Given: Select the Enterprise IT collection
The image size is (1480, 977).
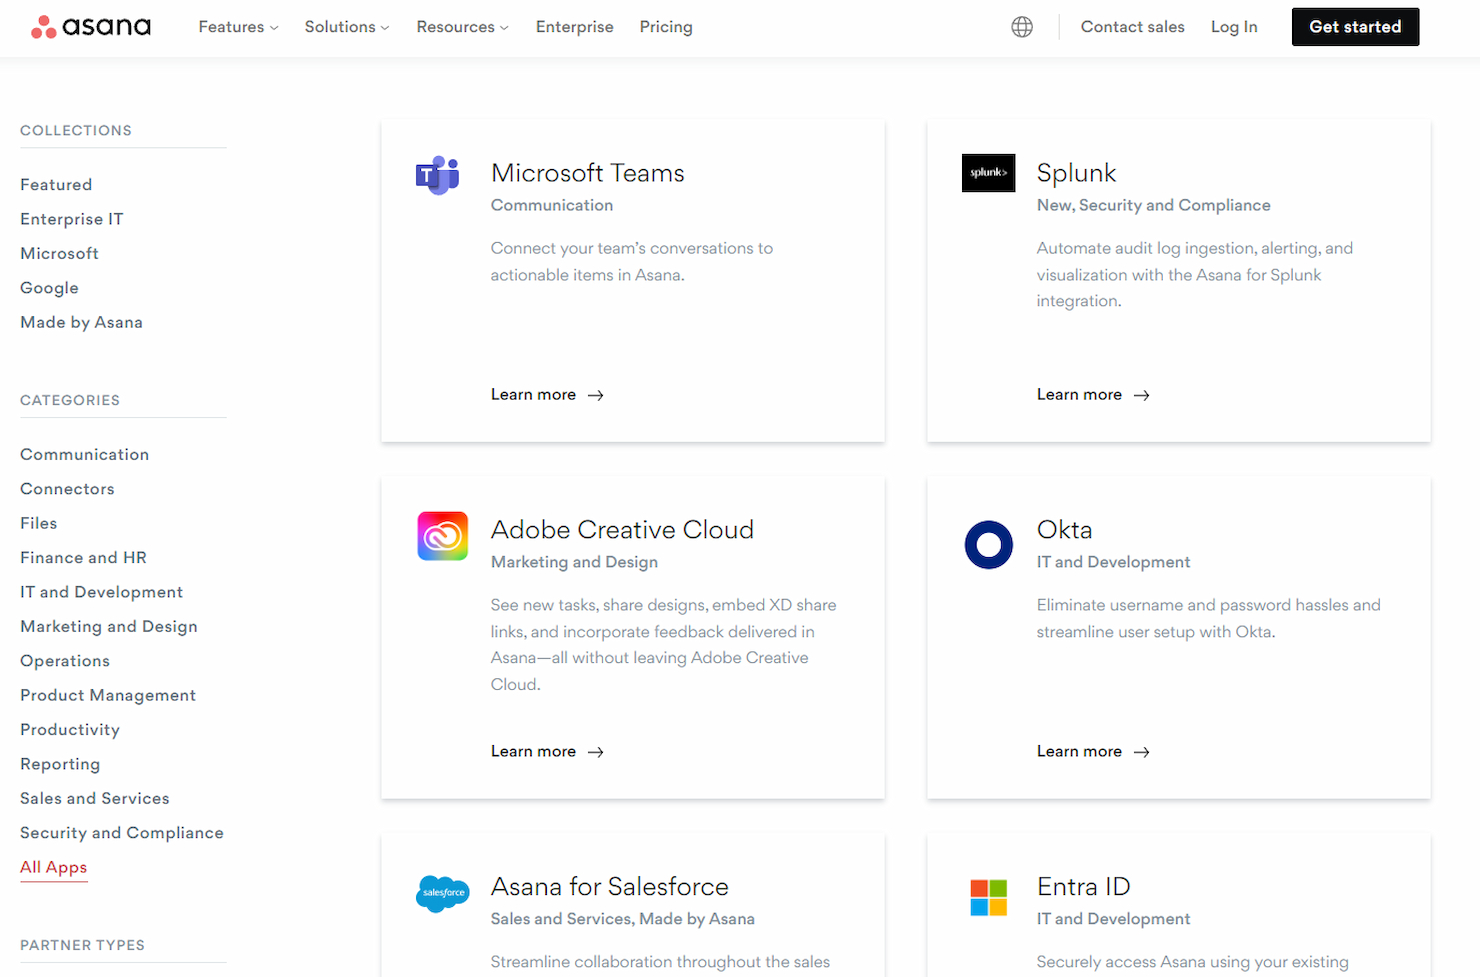Looking at the screenshot, I should coord(72,219).
